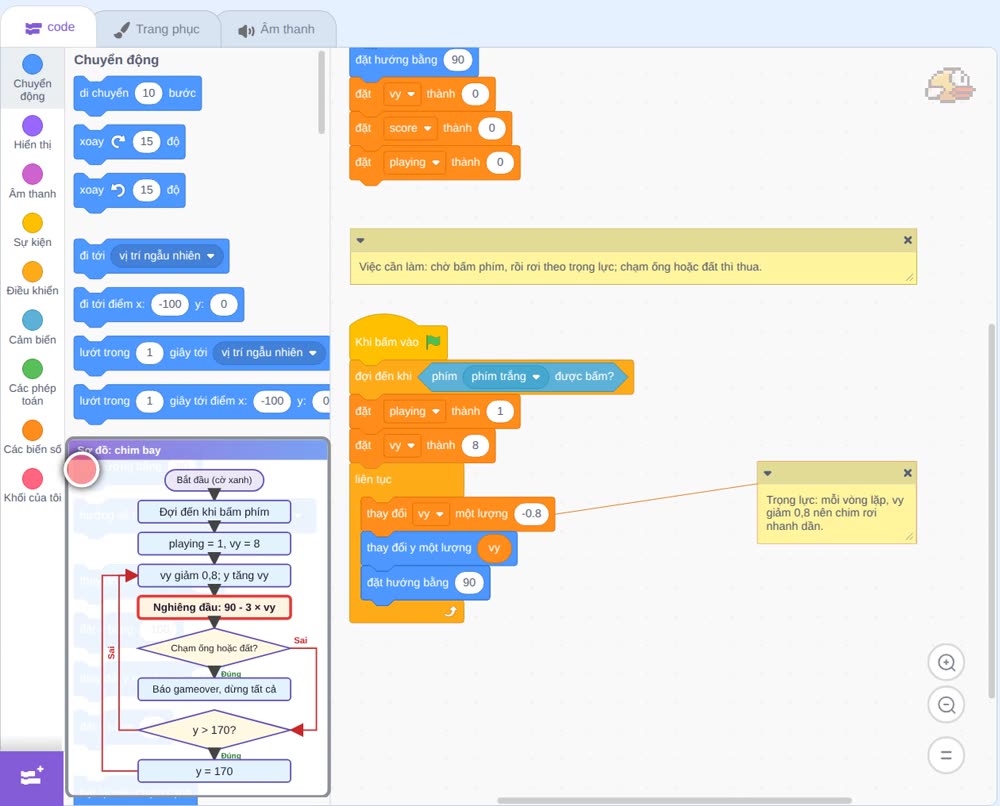Screen dimensions: 1000x806
Task: Open the 'phím trắng' key dropdown
Action: coord(506,376)
